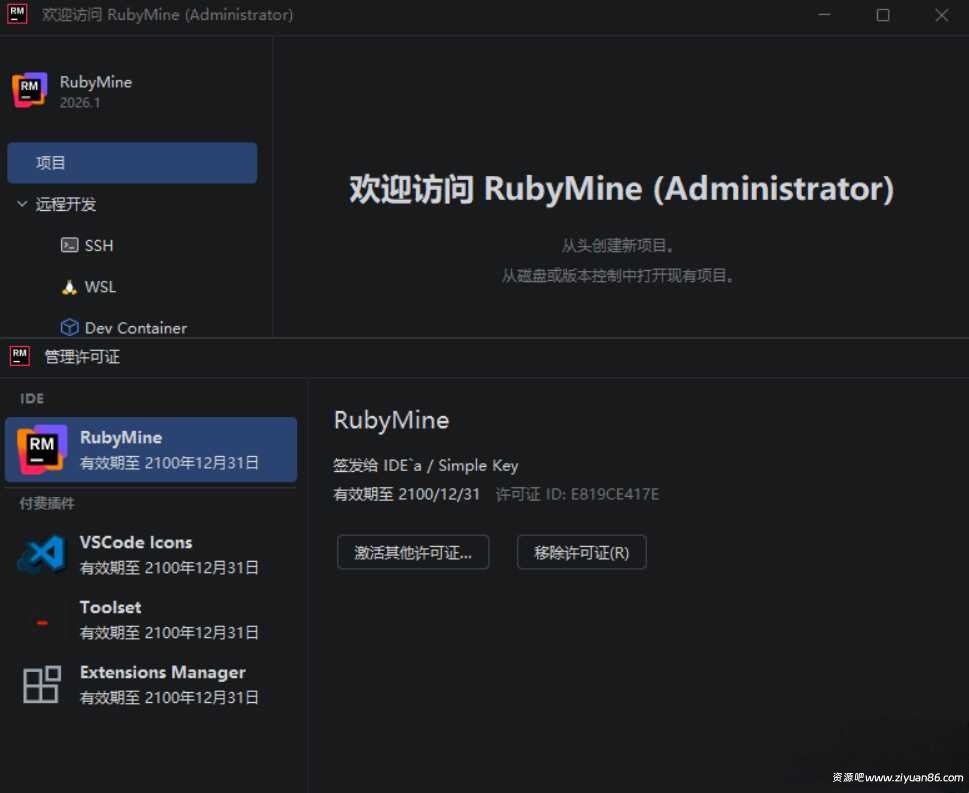Maximize the RubyMine welcome window
This screenshot has height=793, width=969.
(883, 15)
